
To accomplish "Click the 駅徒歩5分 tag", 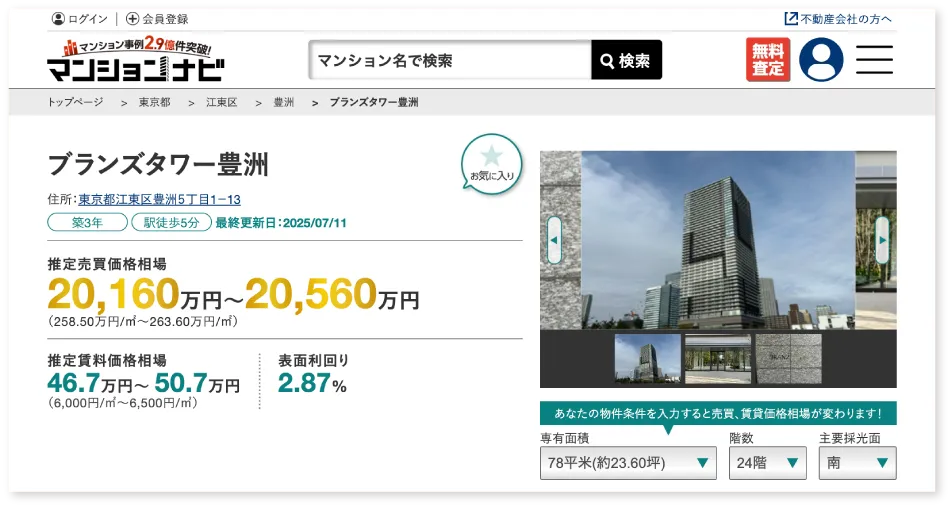I will [172, 223].
